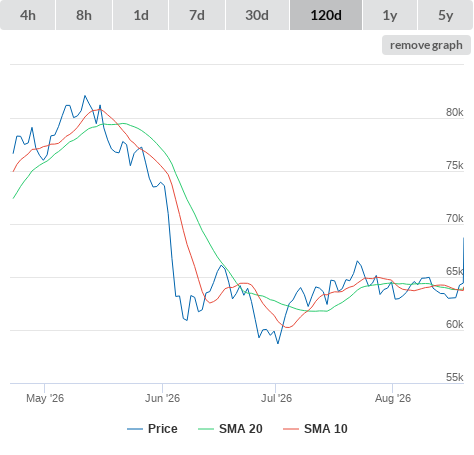The height and width of the screenshot is (455, 474).
Task: Open the 7d chart range
Action: pyautogui.click(x=197, y=15)
